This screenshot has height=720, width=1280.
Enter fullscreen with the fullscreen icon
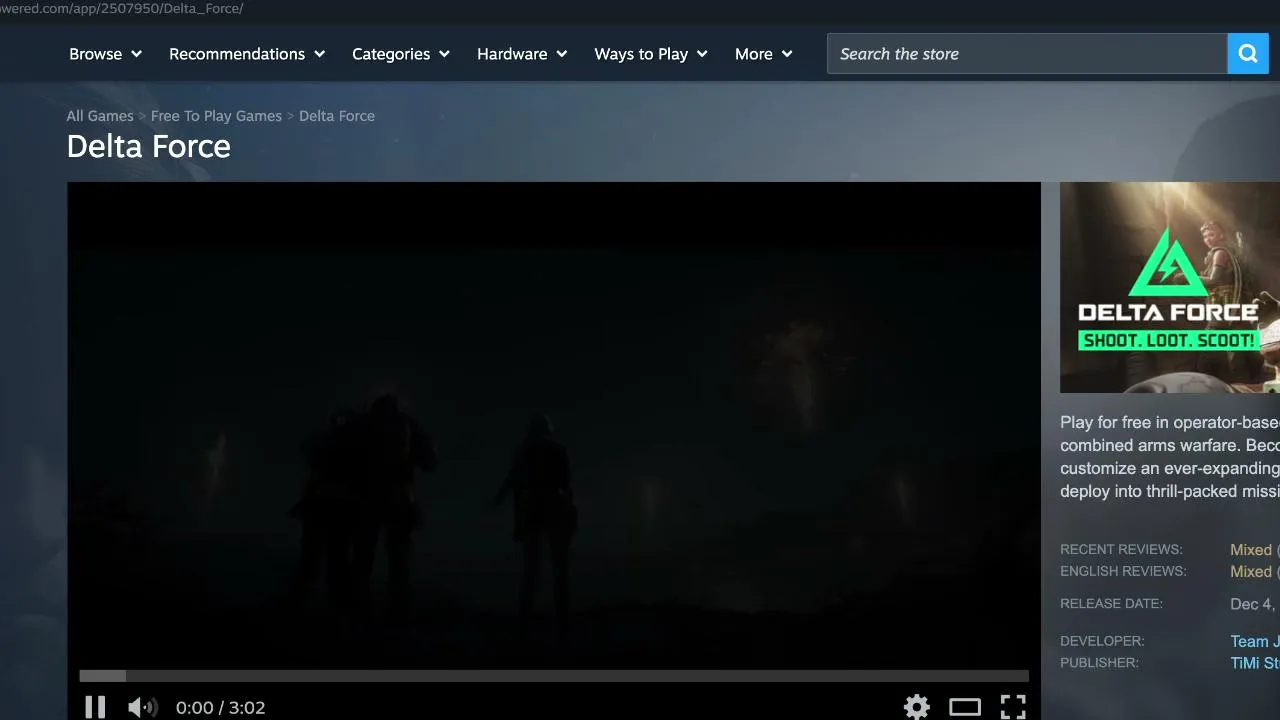pyautogui.click(x=1013, y=707)
